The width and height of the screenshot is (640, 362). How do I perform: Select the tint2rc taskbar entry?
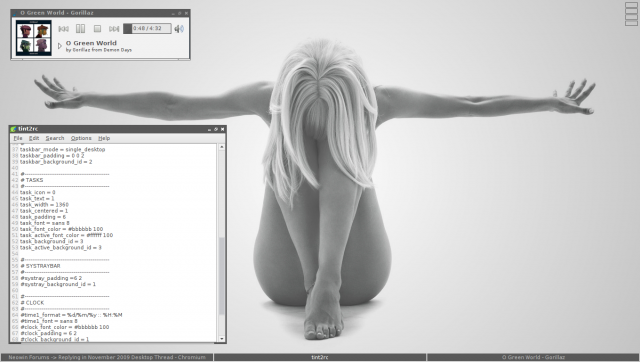320,358
